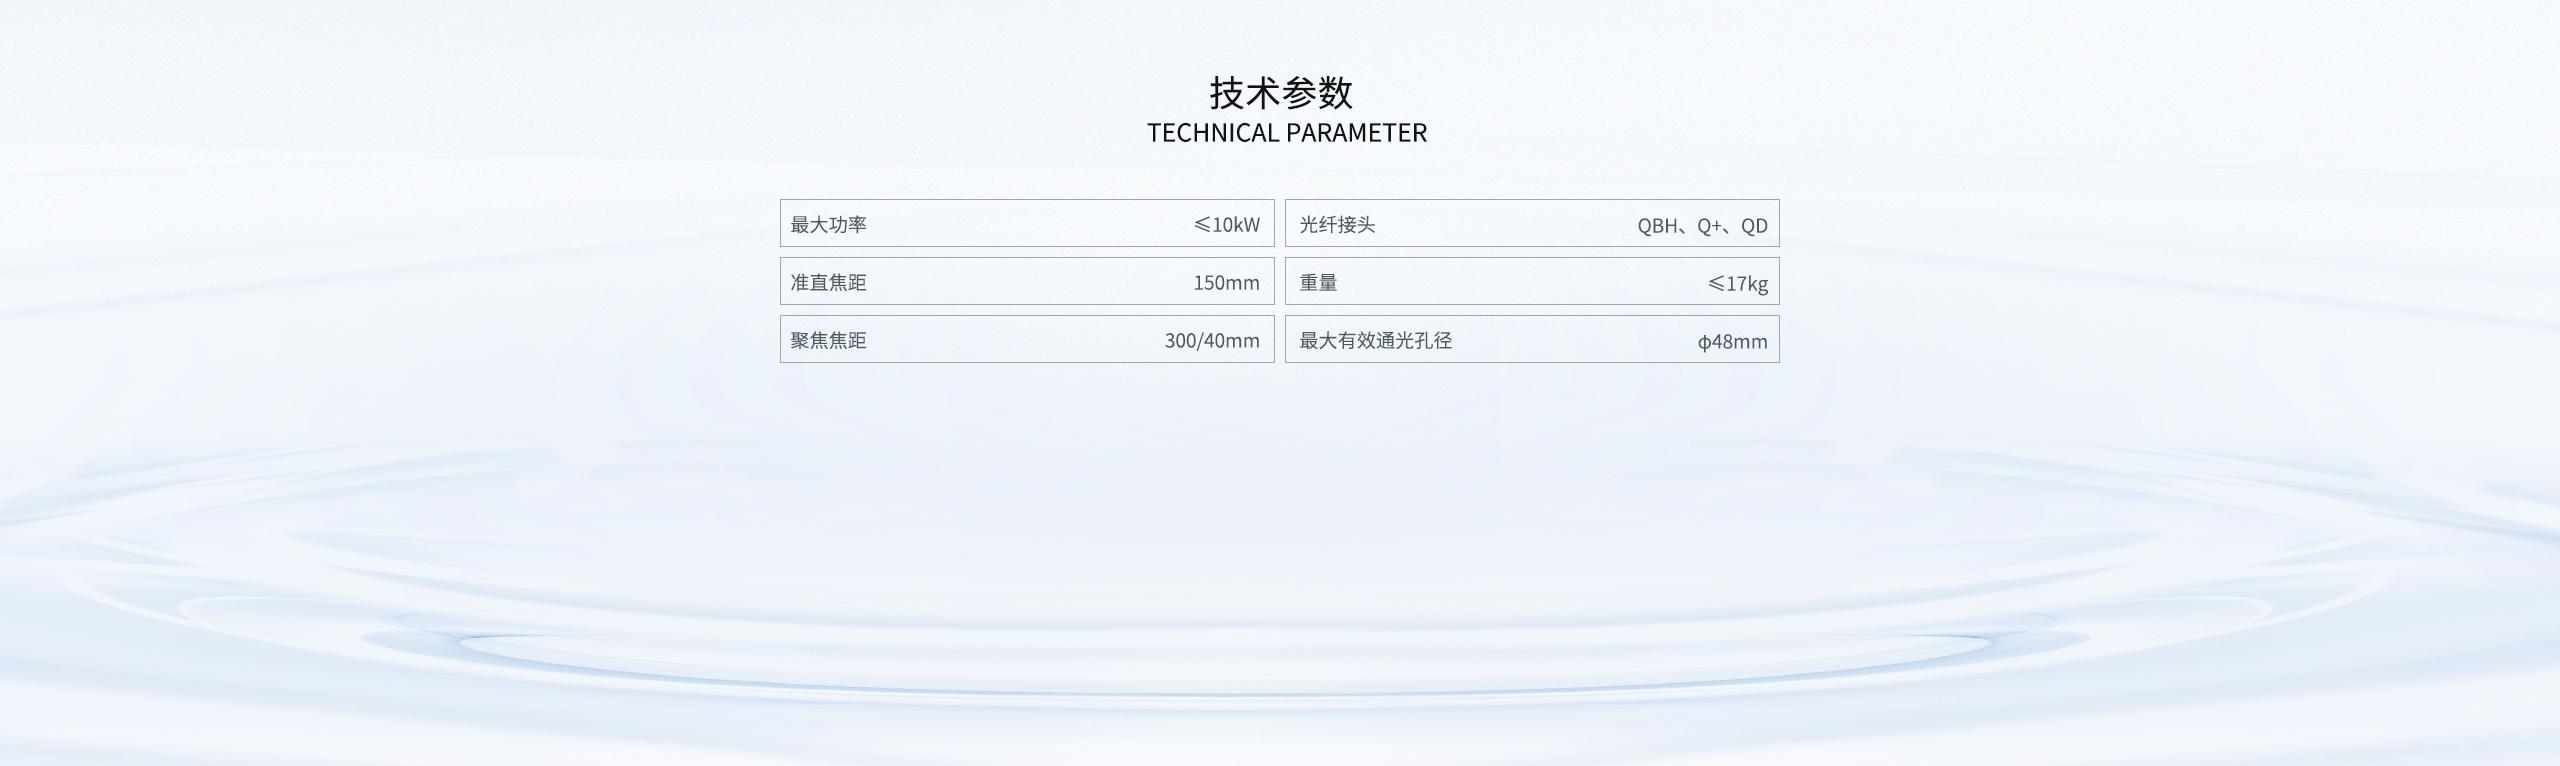Click the center of the 最大功率 row box
This screenshot has width=2560, height=766.
tap(1027, 223)
